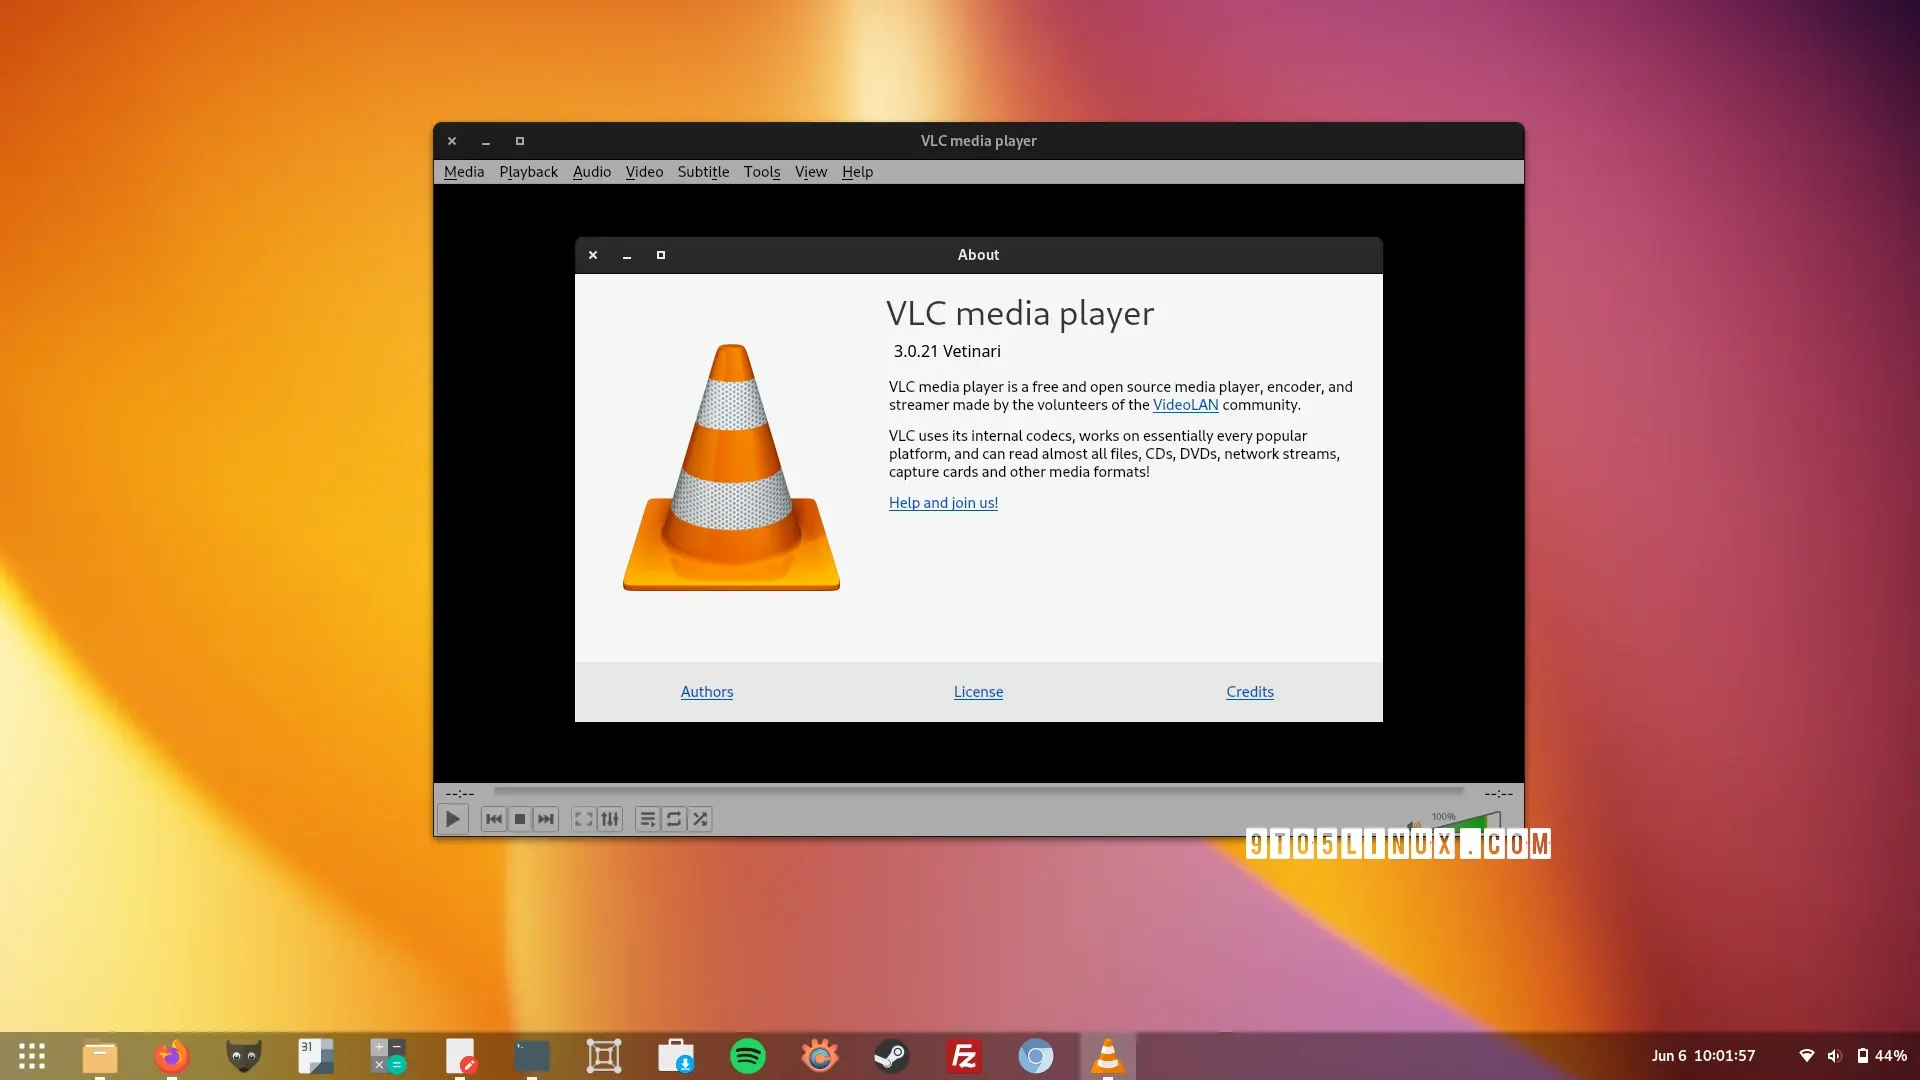The image size is (1920, 1080).
Task: Open the Credits link in About
Action: click(1250, 692)
